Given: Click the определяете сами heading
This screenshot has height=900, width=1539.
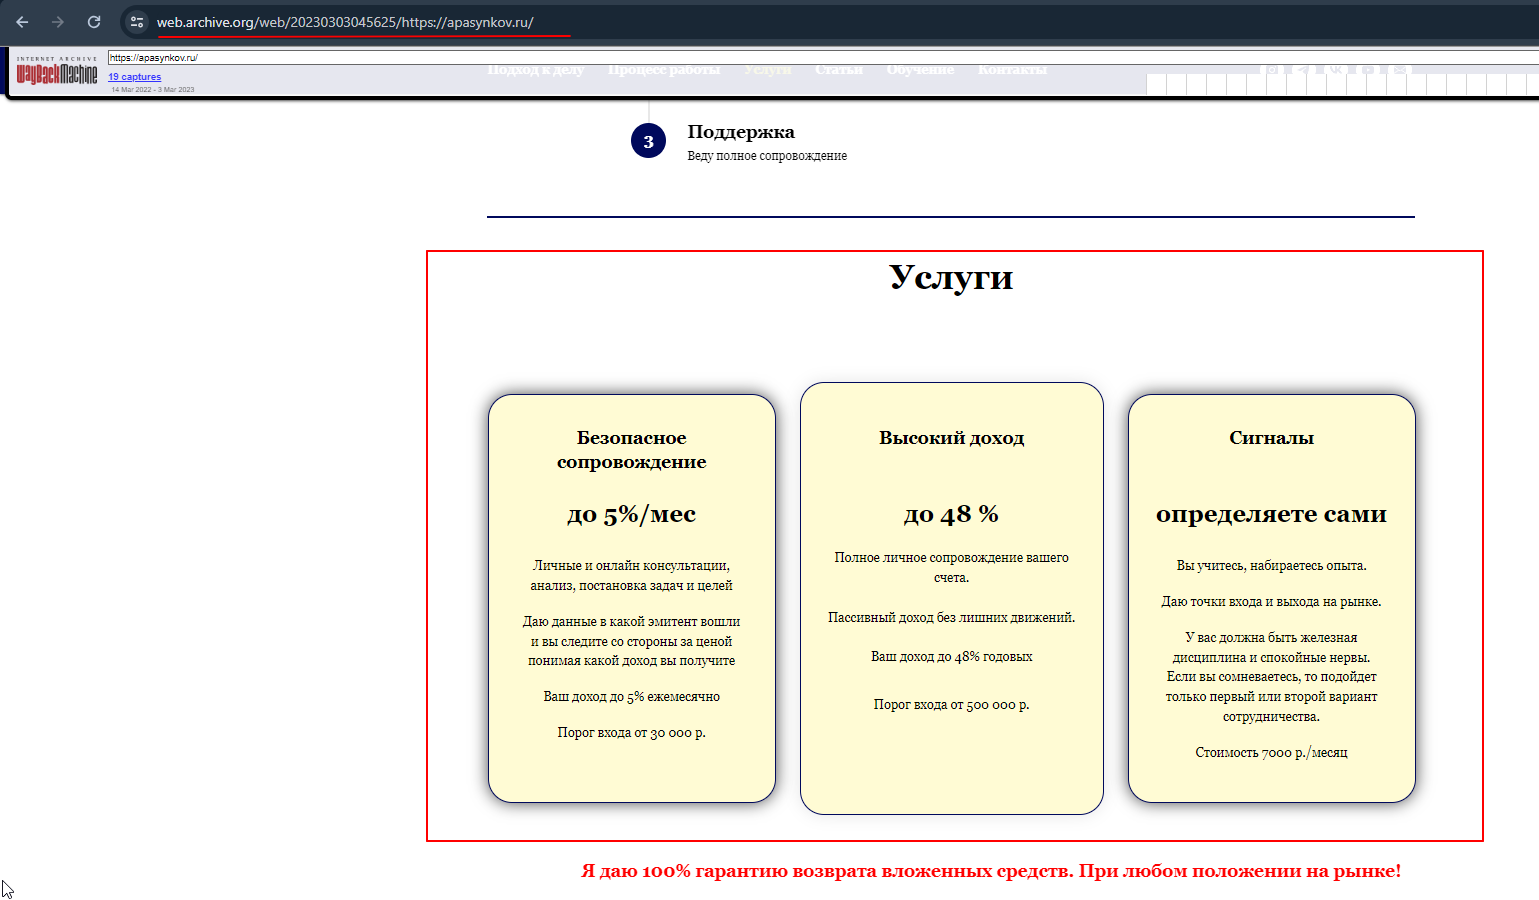Looking at the screenshot, I should click(x=1272, y=514).
